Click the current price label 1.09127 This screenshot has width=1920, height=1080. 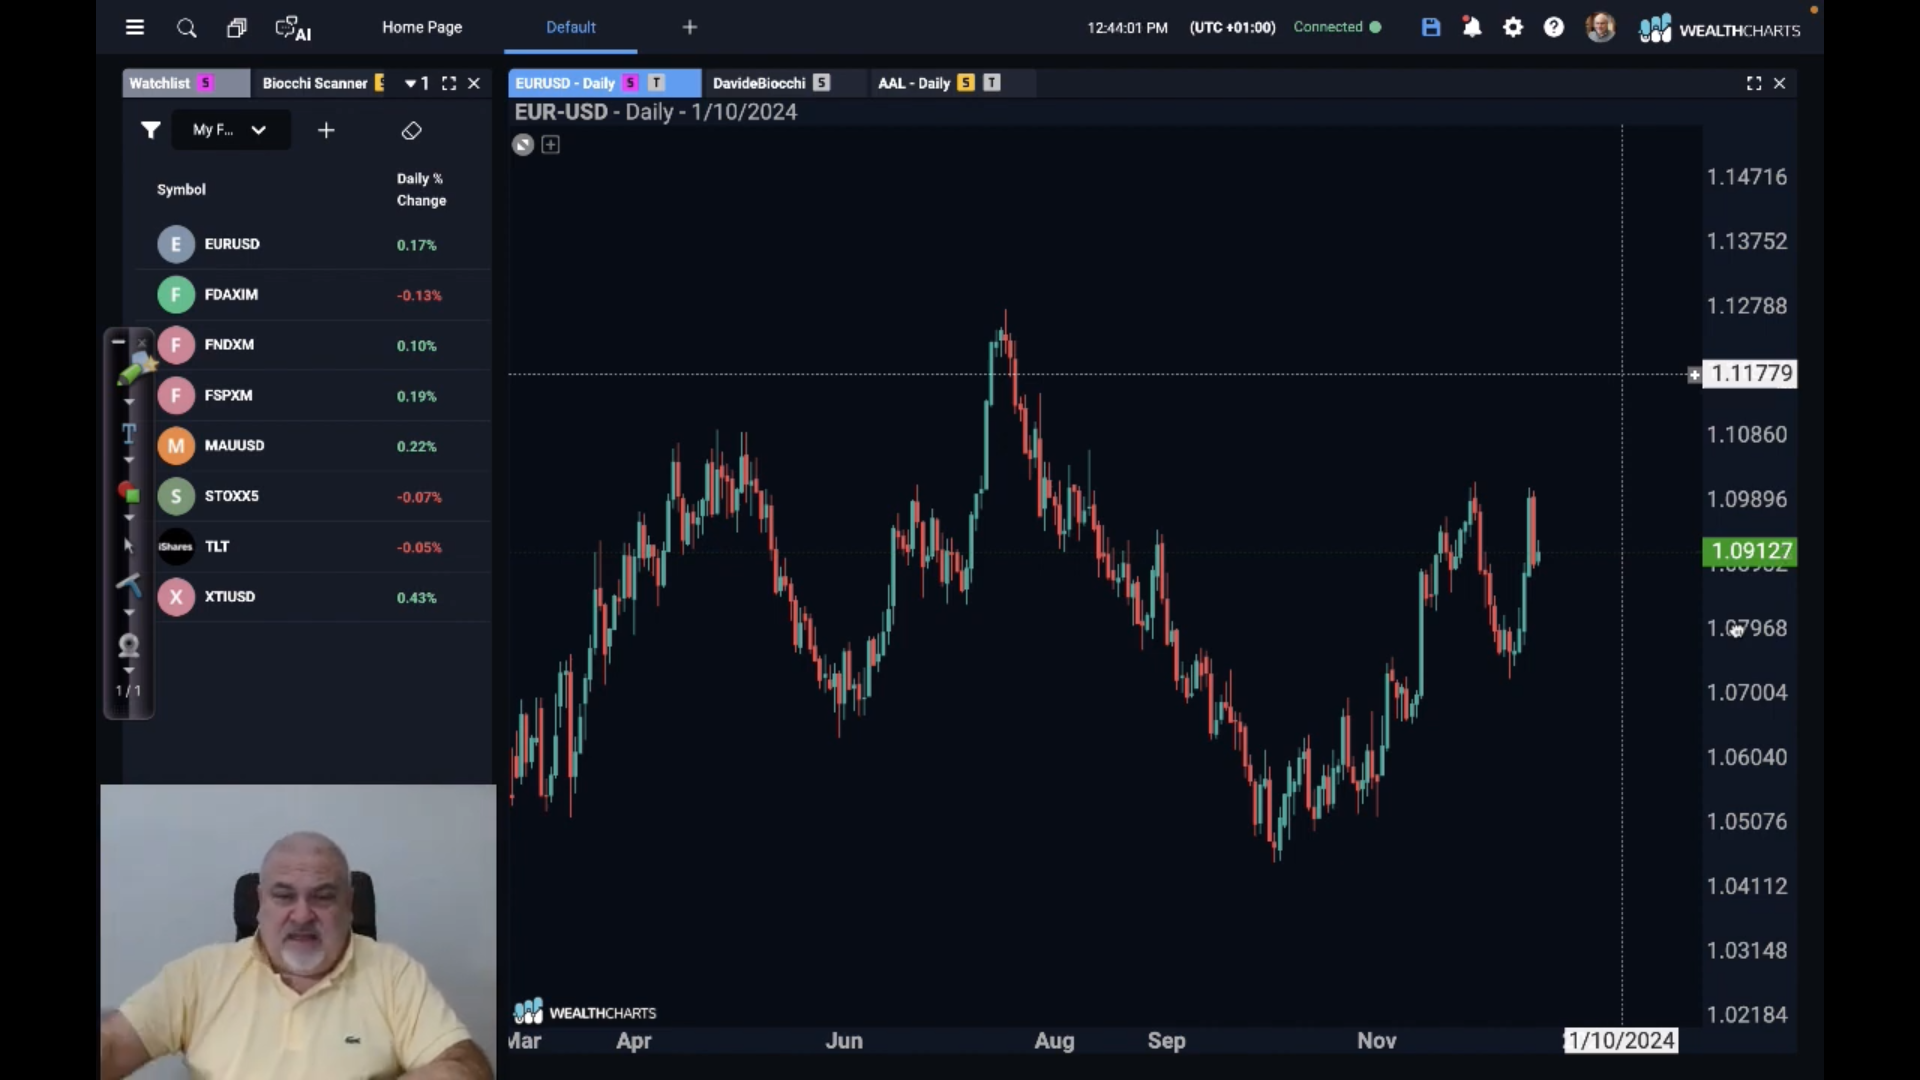[1750, 551]
